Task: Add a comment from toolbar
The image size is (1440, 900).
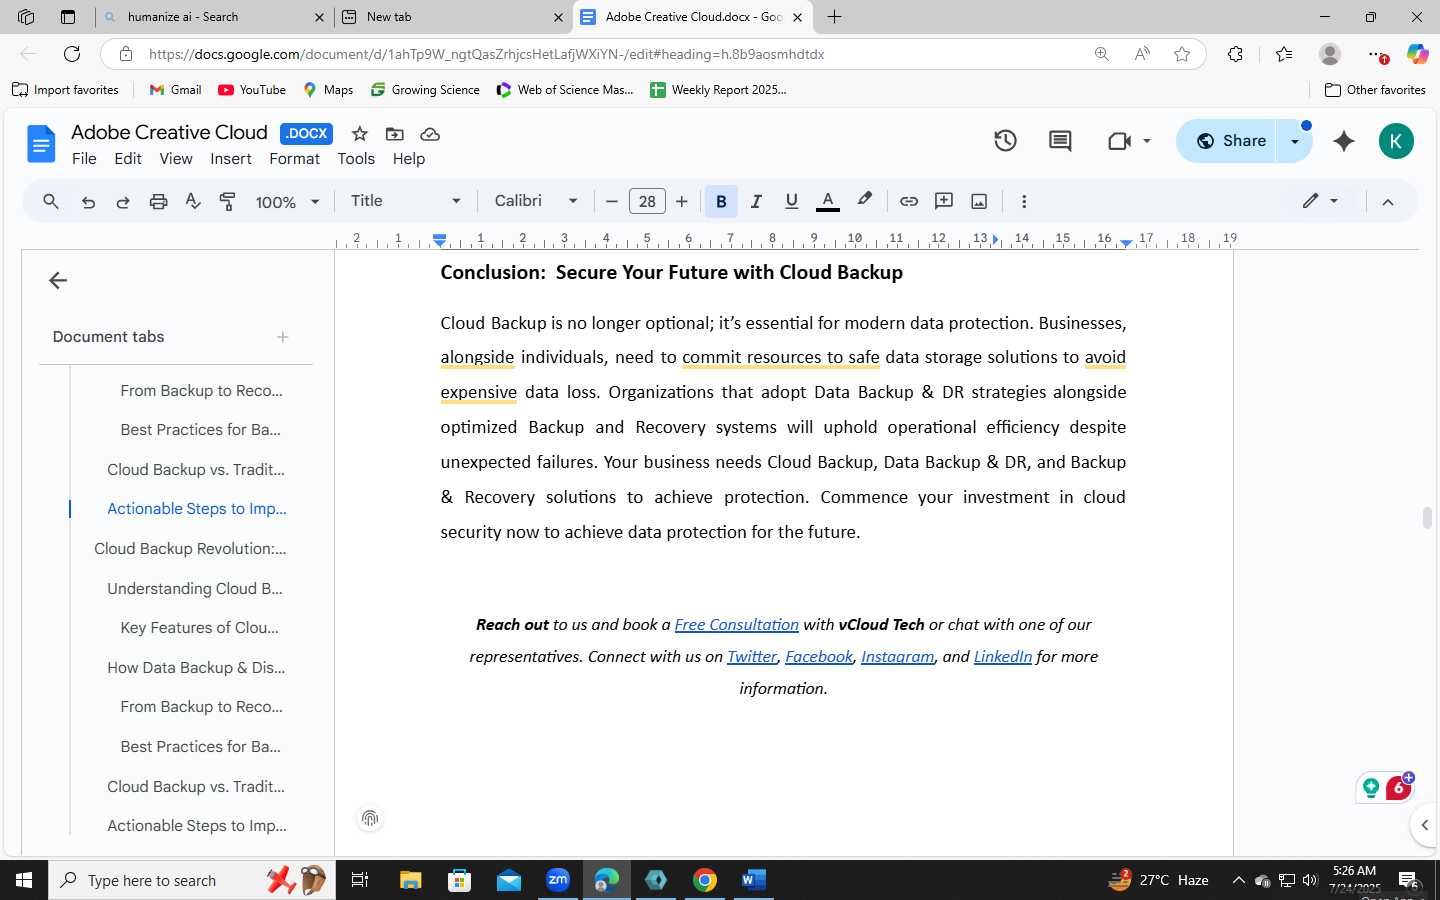Action: tap(944, 201)
